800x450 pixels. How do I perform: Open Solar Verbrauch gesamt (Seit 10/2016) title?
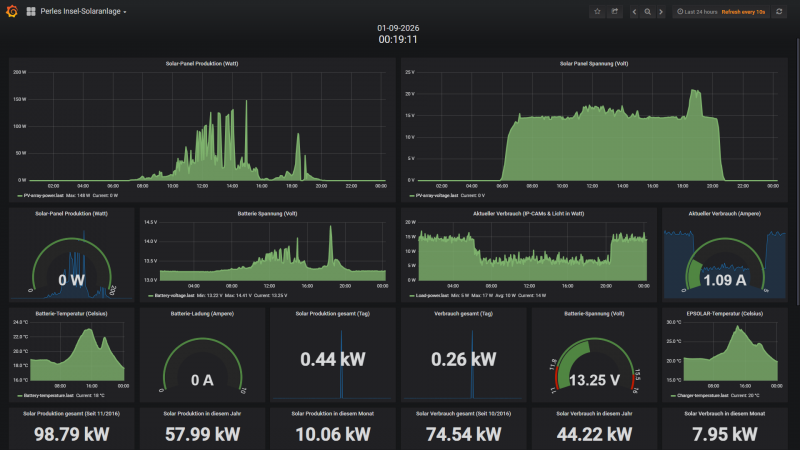(463, 414)
